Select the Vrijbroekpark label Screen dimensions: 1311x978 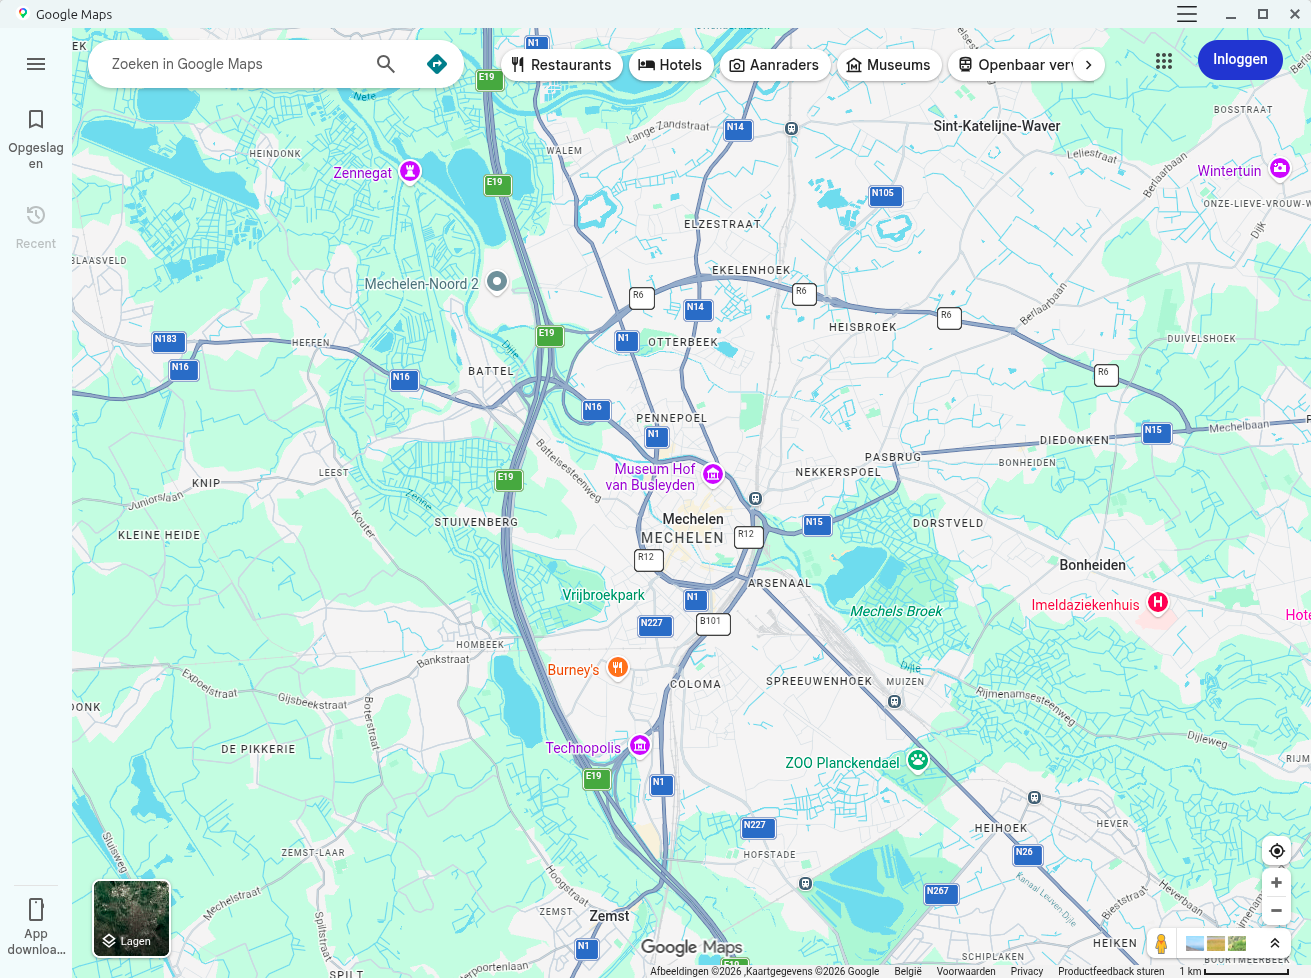[604, 595]
